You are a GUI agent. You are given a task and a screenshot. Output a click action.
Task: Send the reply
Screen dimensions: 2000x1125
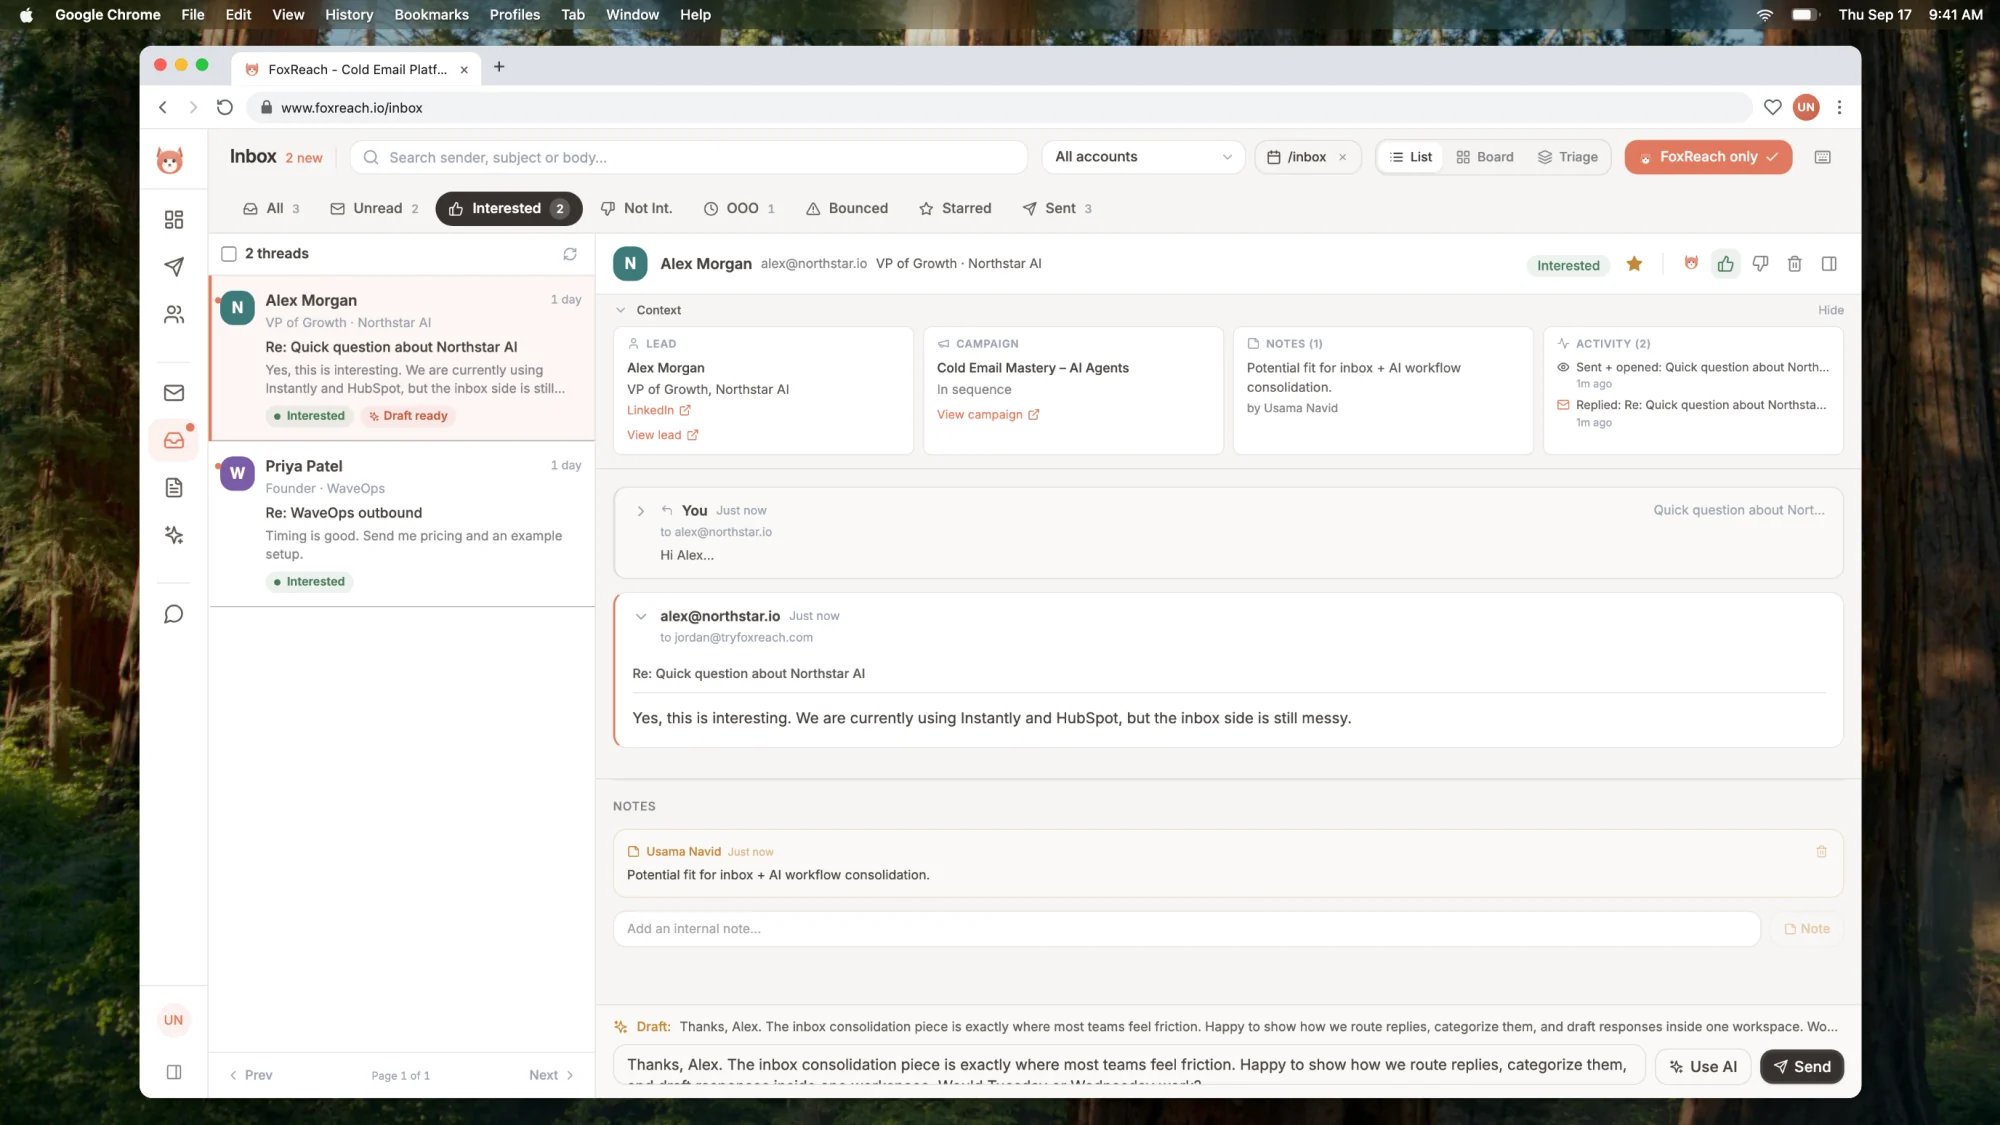tap(1802, 1067)
